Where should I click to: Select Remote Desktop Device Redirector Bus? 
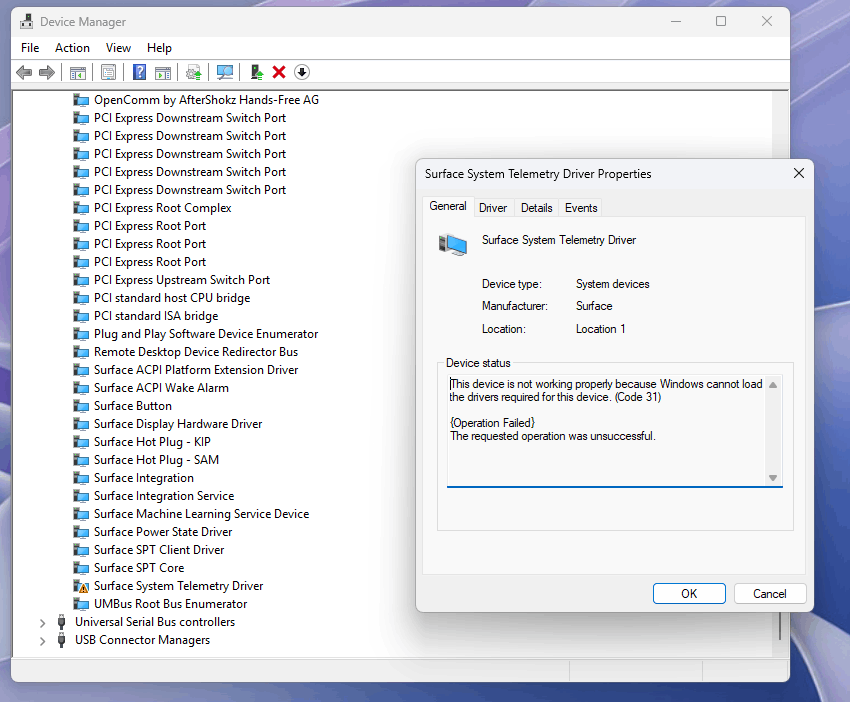[196, 352]
